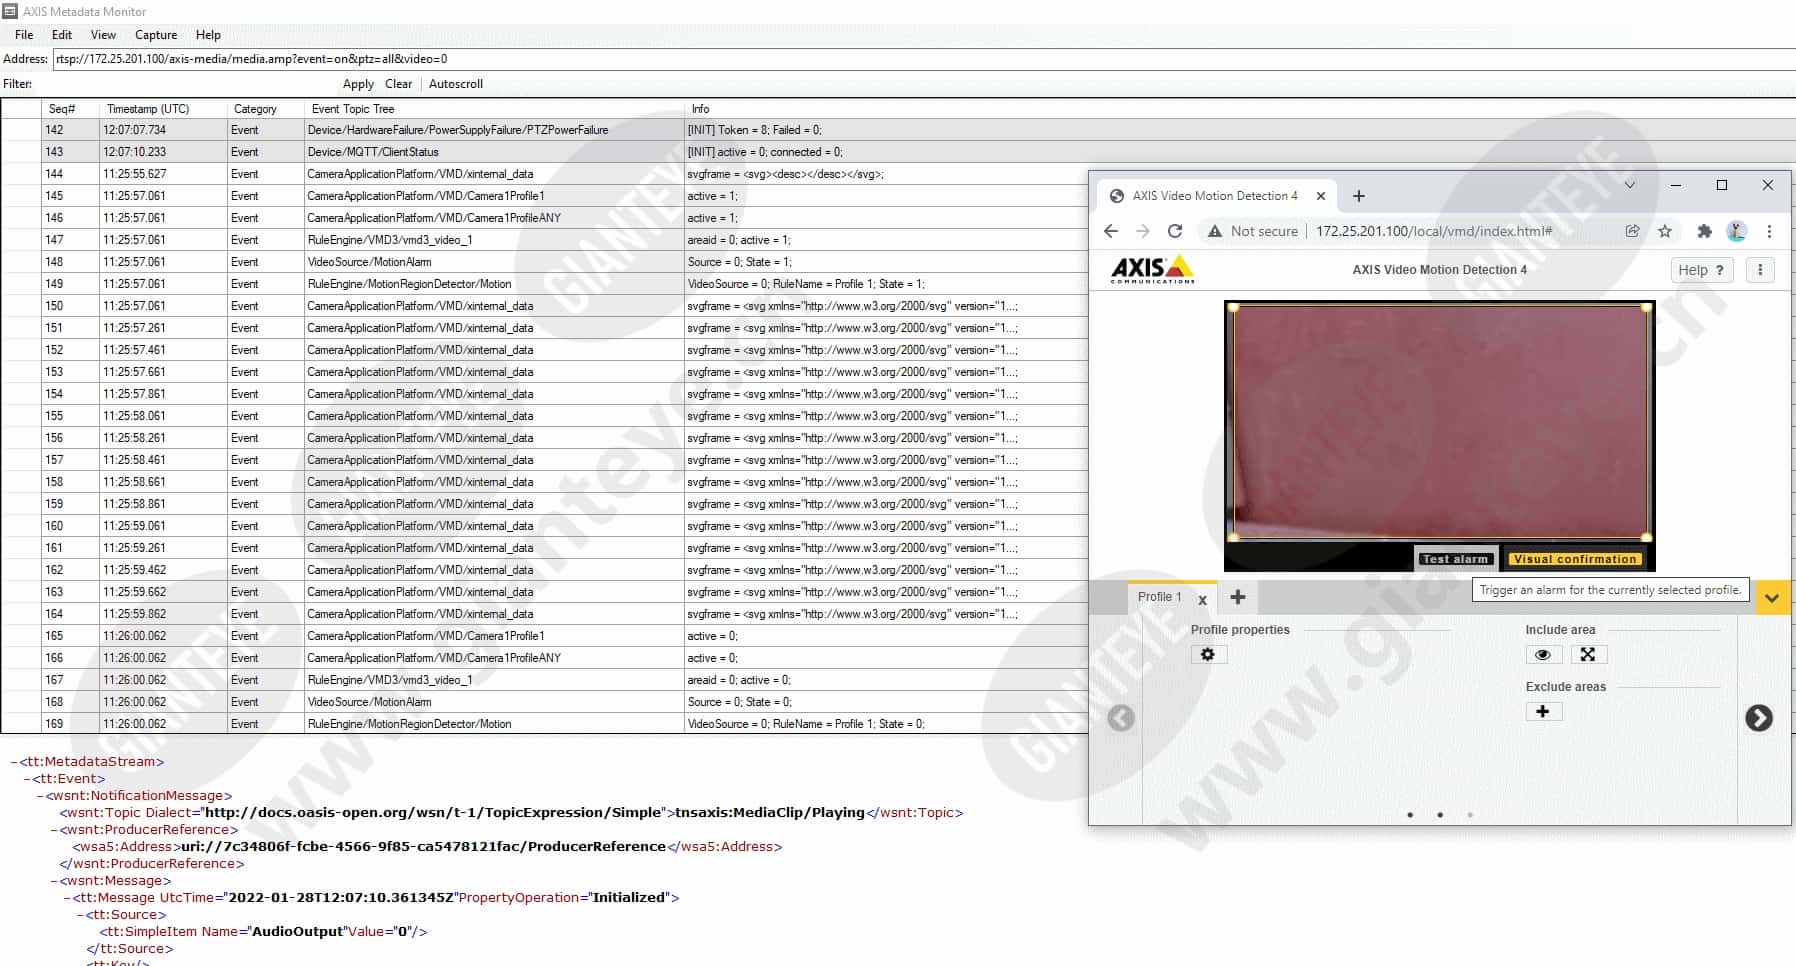
Task: Toggle Autoscroll
Action: click(456, 84)
